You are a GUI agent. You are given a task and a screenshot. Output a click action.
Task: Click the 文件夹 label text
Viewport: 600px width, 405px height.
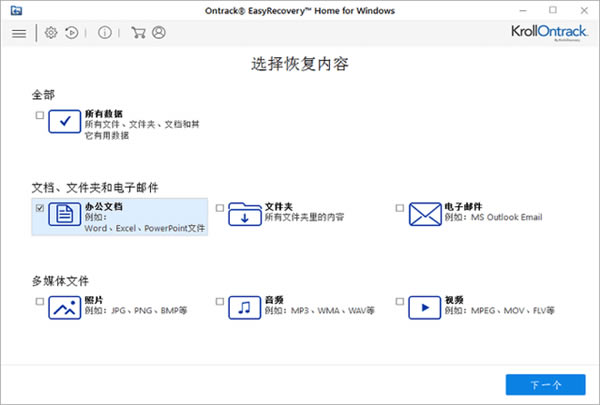pyautogui.click(x=279, y=207)
